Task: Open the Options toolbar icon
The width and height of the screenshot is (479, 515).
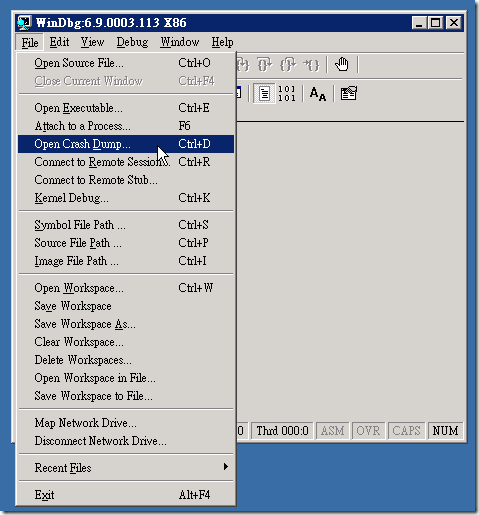Action: click(x=349, y=94)
